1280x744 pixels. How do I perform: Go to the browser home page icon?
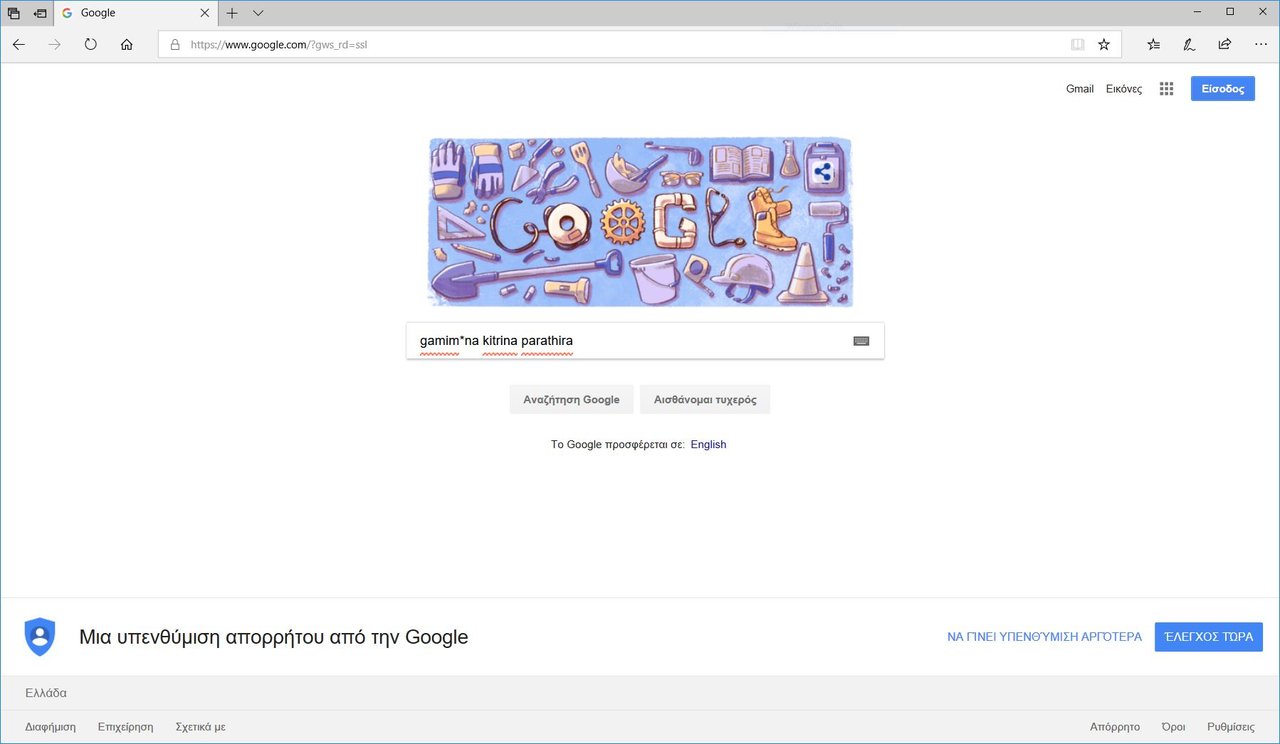(126, 44)
